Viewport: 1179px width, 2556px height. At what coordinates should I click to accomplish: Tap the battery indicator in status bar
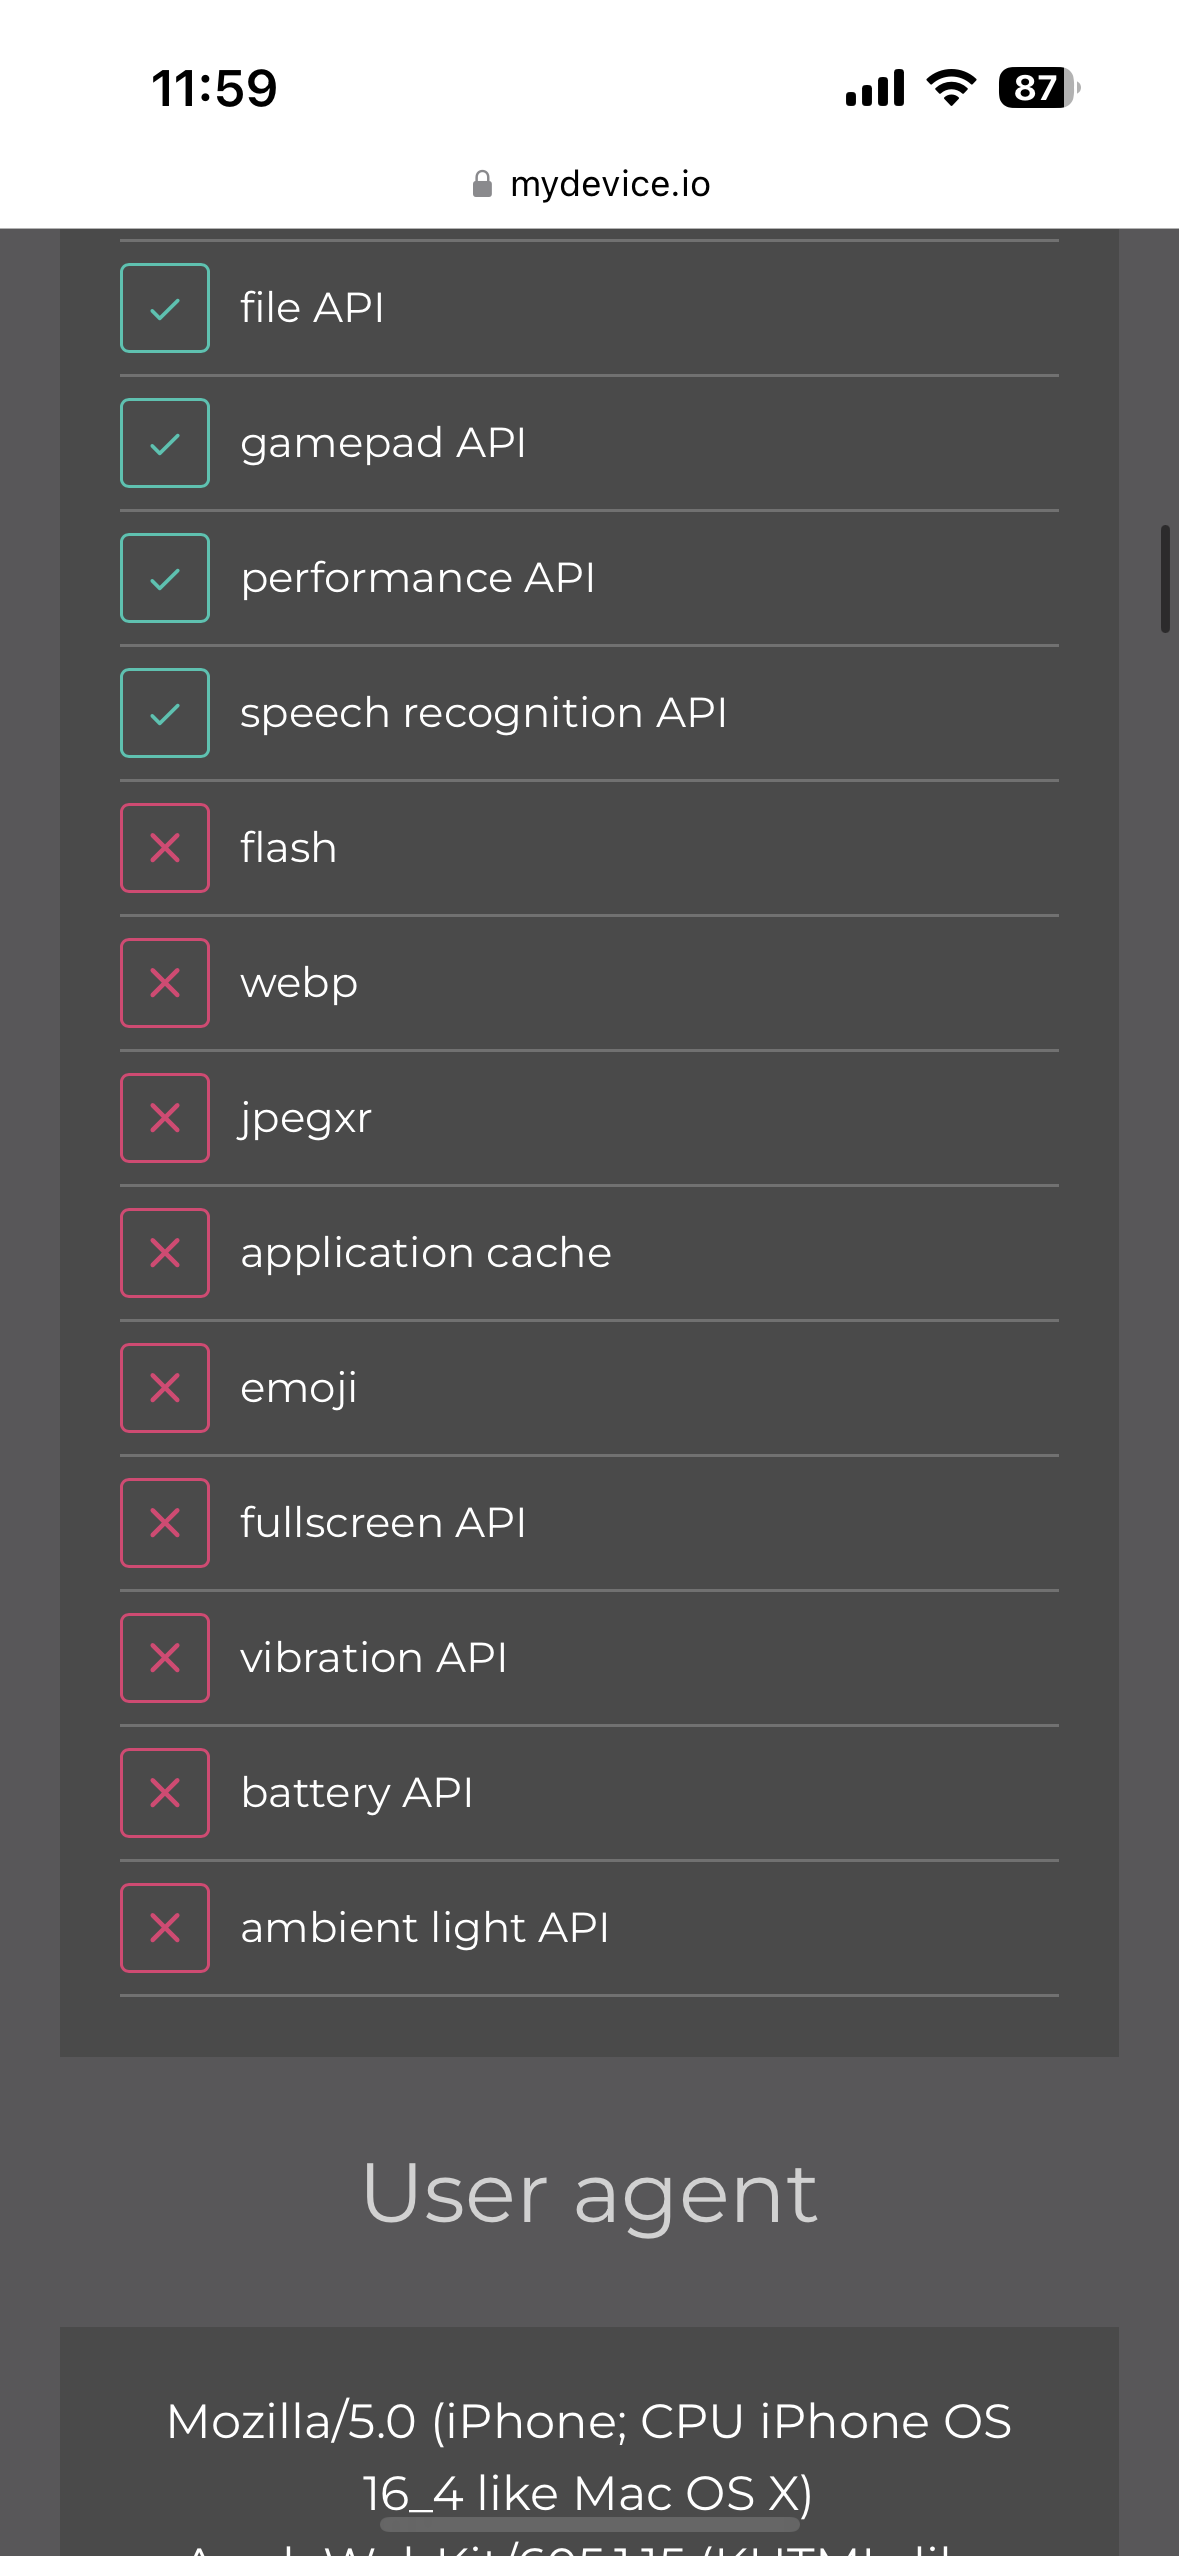point(1038,88)
